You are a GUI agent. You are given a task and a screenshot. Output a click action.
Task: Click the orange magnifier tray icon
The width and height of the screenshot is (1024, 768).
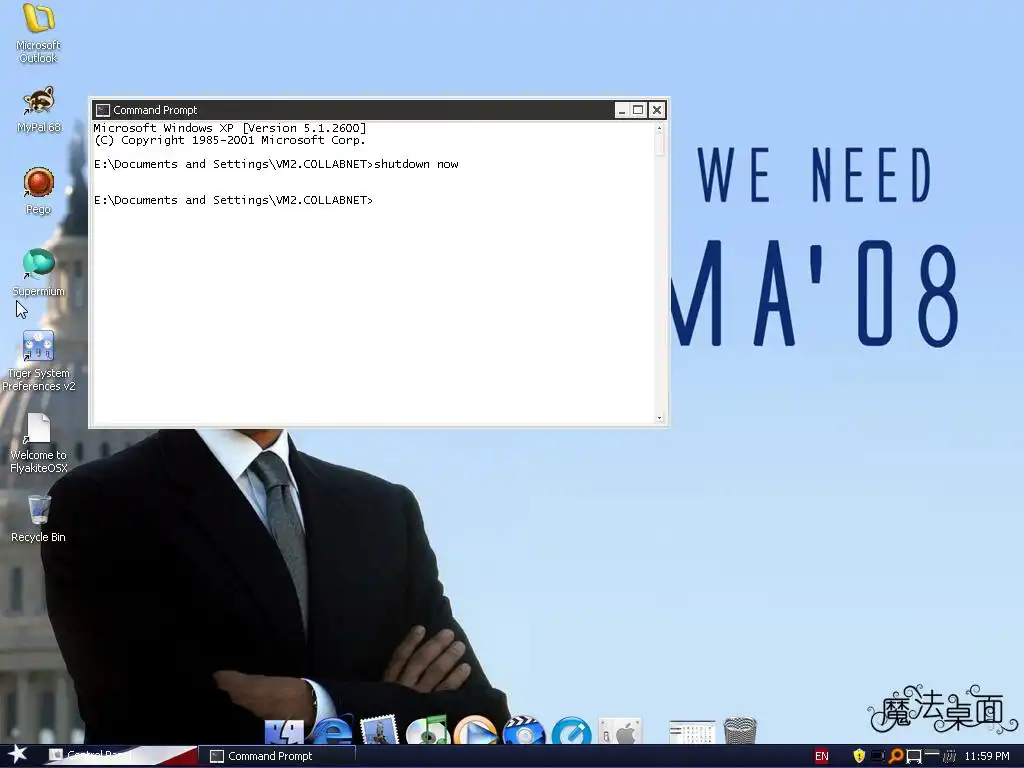897,756
